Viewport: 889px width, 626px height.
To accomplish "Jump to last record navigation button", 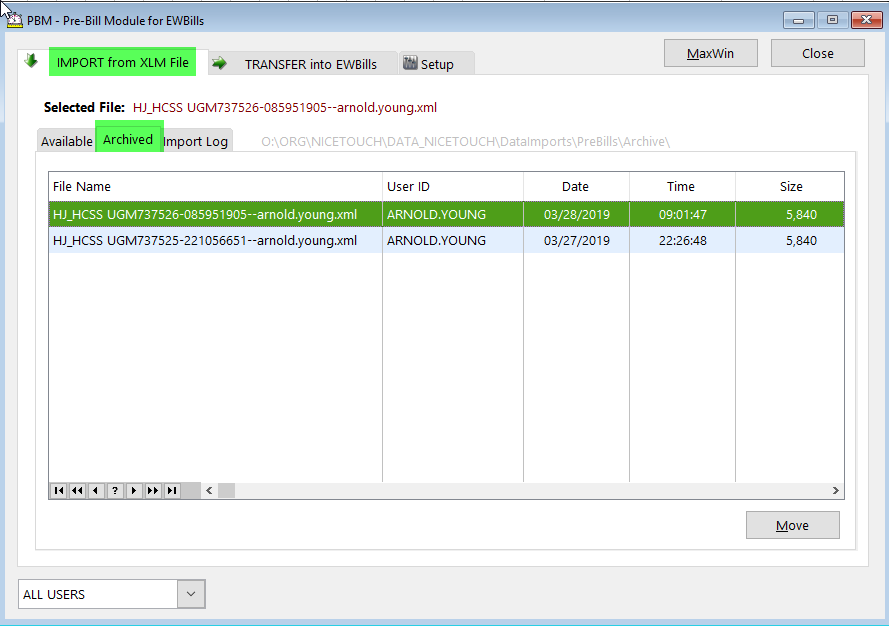I will [x=172, y=490].
